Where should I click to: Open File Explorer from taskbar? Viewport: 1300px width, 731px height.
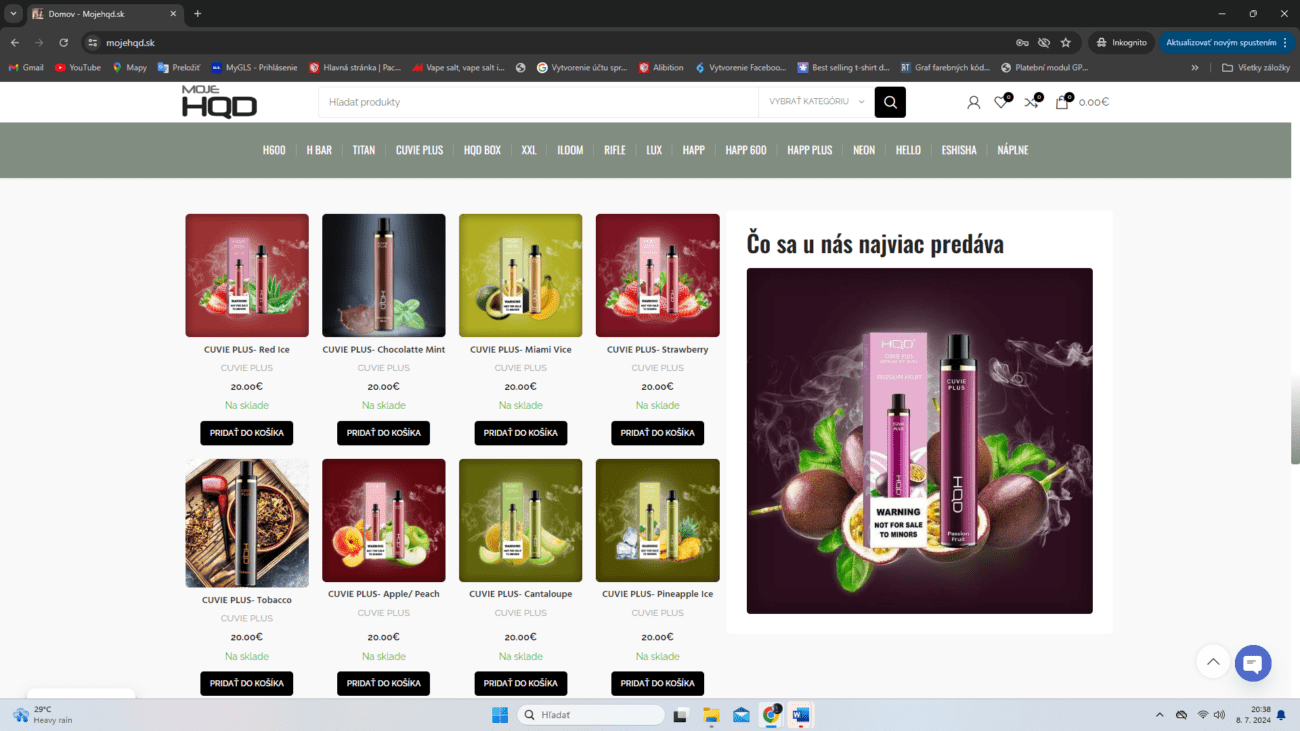(x=711, y=715)
